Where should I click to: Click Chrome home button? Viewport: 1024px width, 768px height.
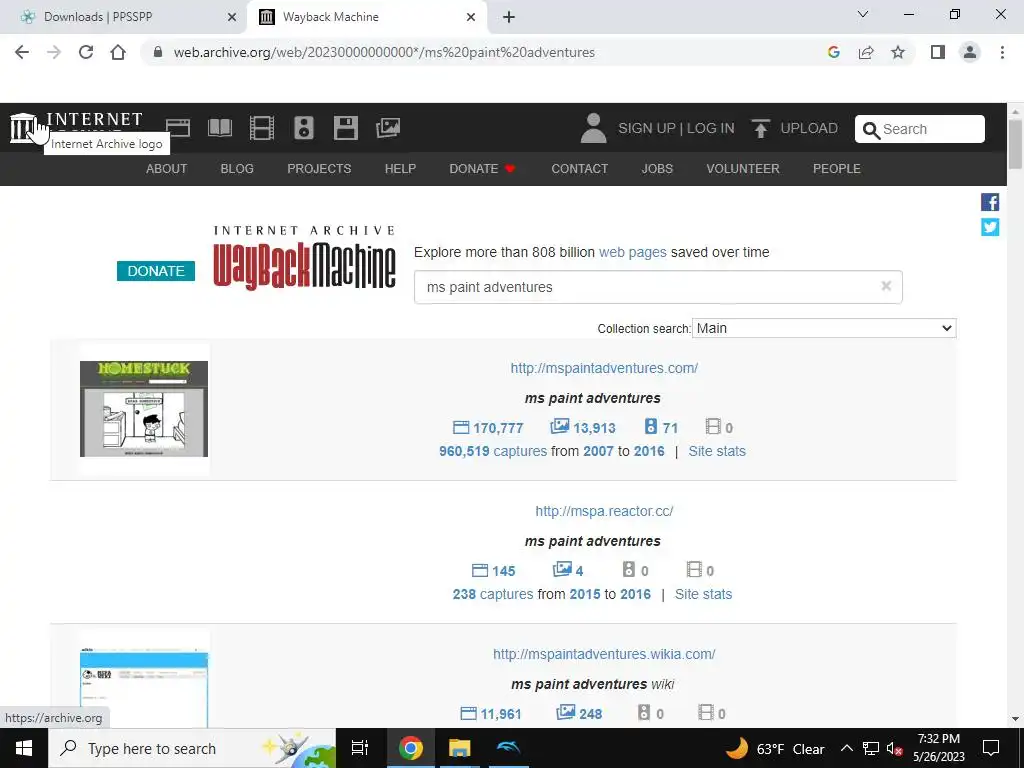[x=118, y=52]
